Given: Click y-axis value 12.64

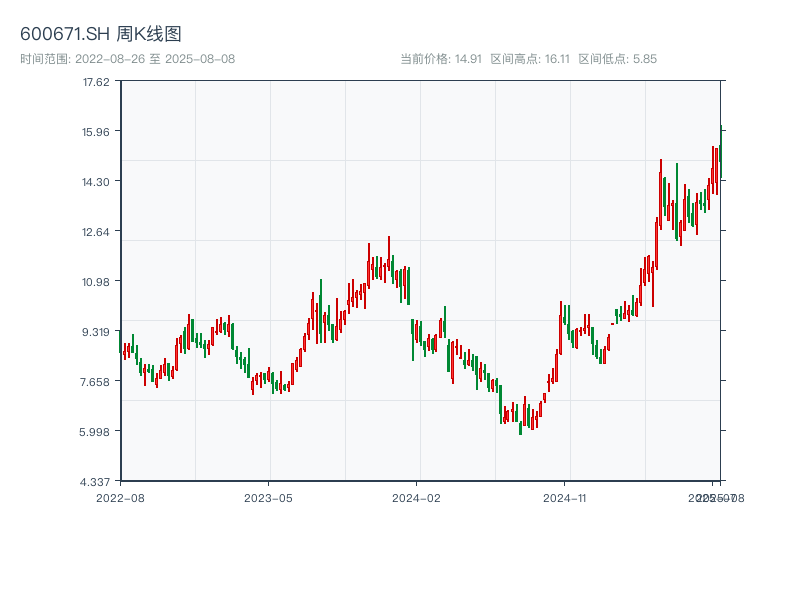Looking at the screenshot, I should 96,232.
